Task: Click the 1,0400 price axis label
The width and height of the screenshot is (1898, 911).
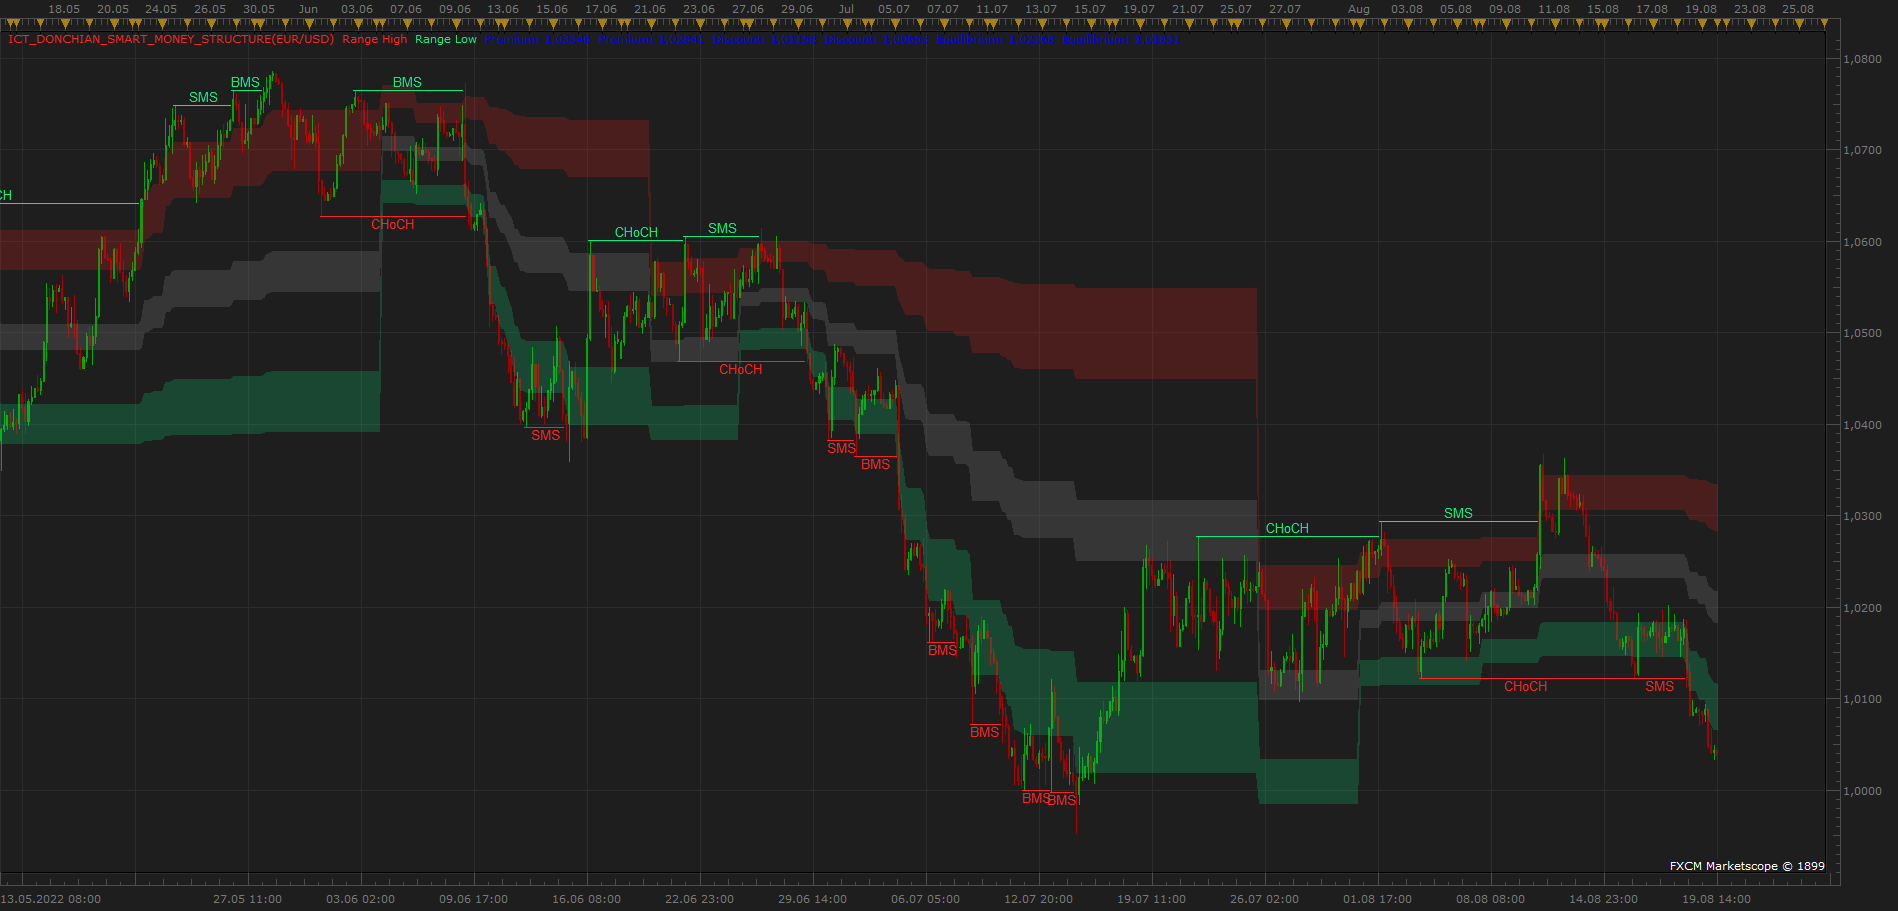Action: (1863, 425)
